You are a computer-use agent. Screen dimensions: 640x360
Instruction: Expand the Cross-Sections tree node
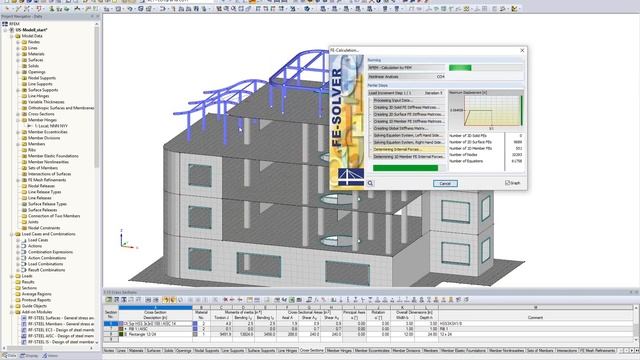click(18, 114)
